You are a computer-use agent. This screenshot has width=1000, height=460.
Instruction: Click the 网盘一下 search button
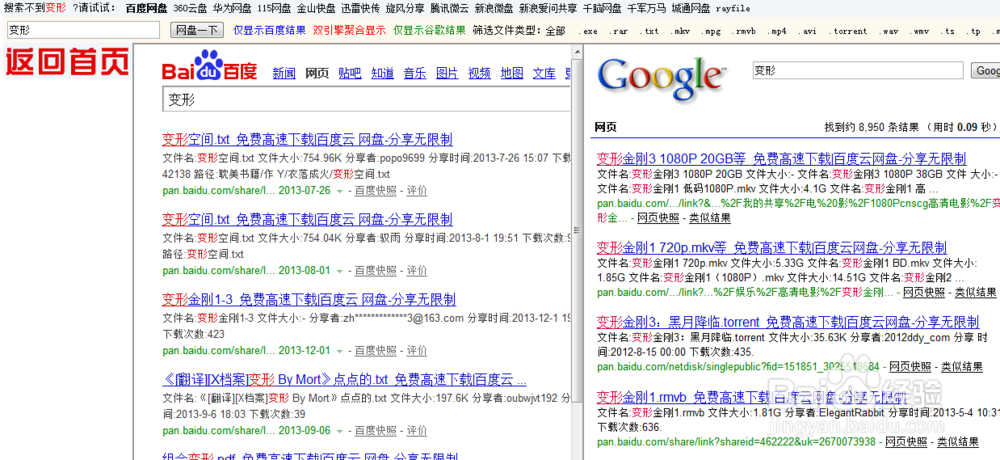[x=197, y=30]
